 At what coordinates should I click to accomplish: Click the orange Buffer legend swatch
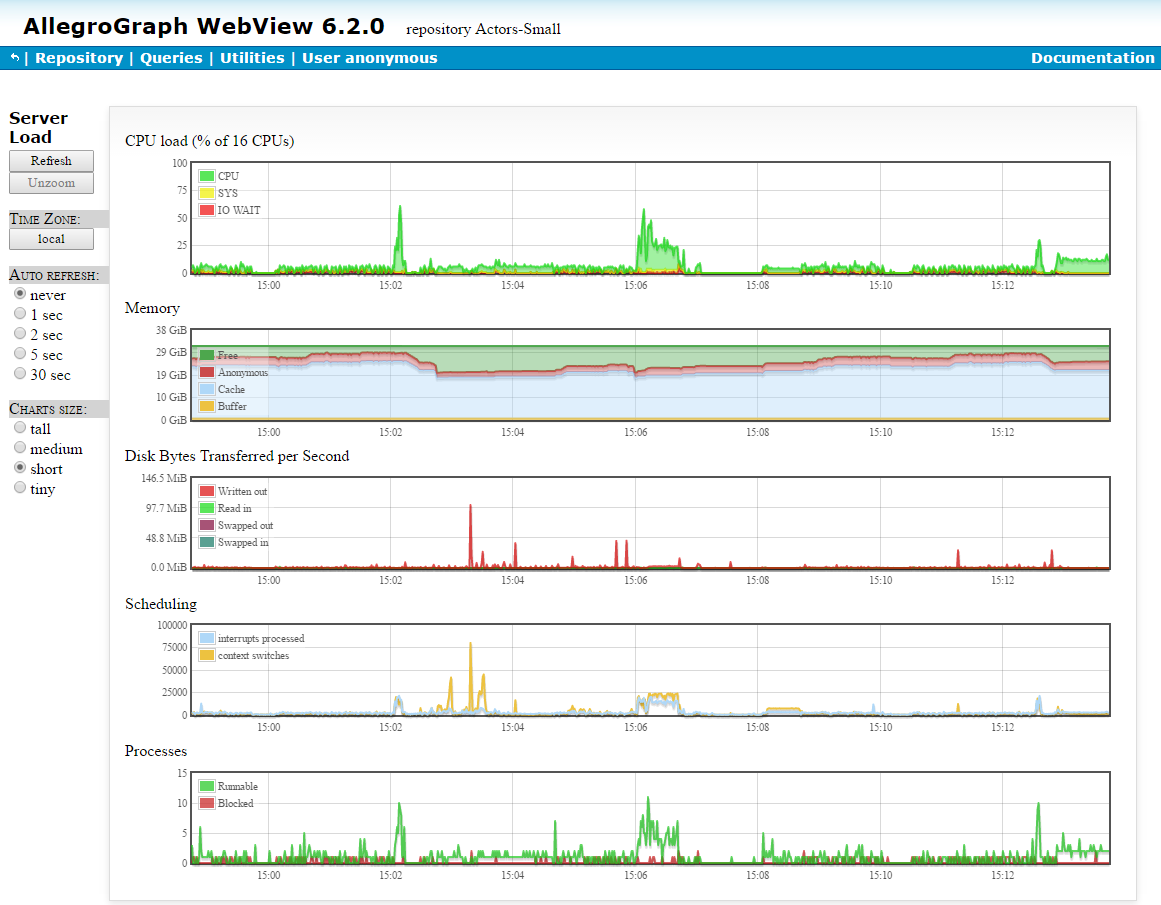coord(207,407)
